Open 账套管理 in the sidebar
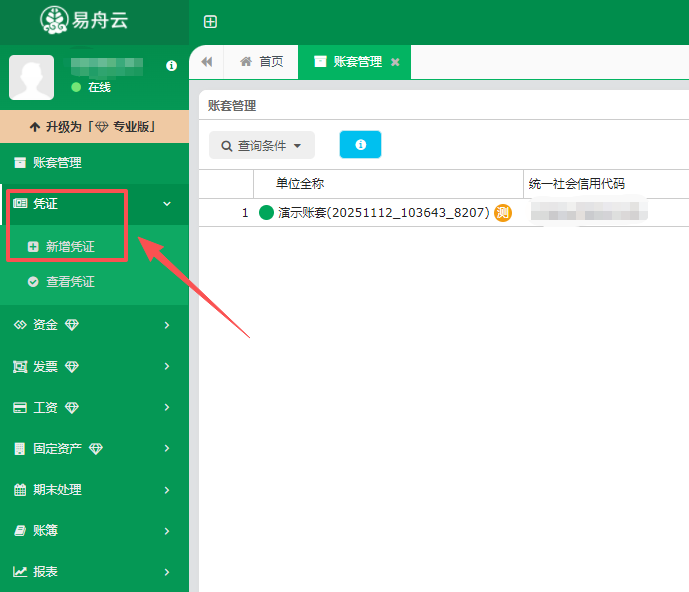This screenshot has height=592, width=689. [x=57, y=162]
